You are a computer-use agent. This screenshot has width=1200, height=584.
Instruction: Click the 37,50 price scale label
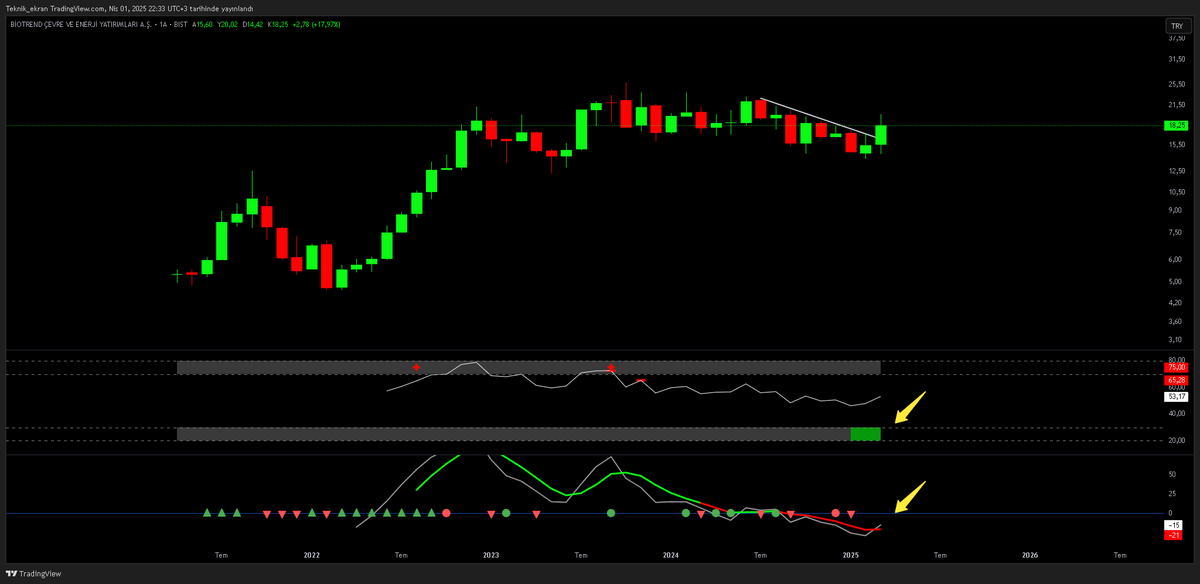point(1176,40)
